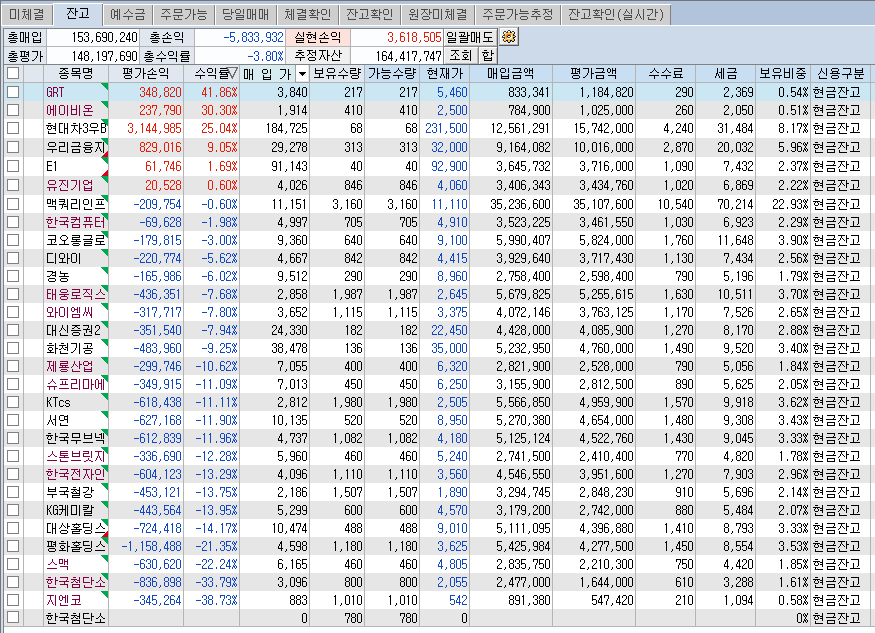
Task: Select the 부국철강 stock name cell
Action: pyautogui.click(x=76, y=492)
